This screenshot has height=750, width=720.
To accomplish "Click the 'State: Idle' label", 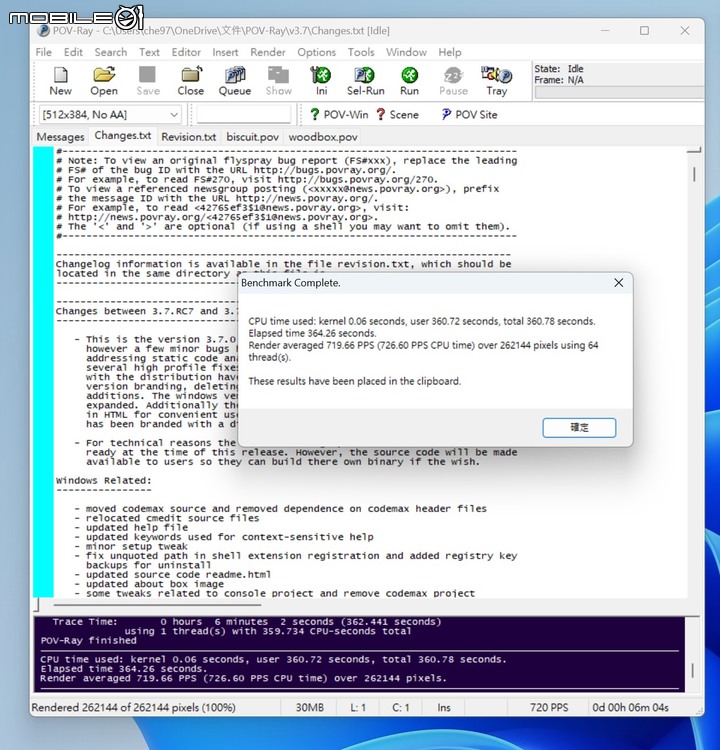I will [559, 69].
